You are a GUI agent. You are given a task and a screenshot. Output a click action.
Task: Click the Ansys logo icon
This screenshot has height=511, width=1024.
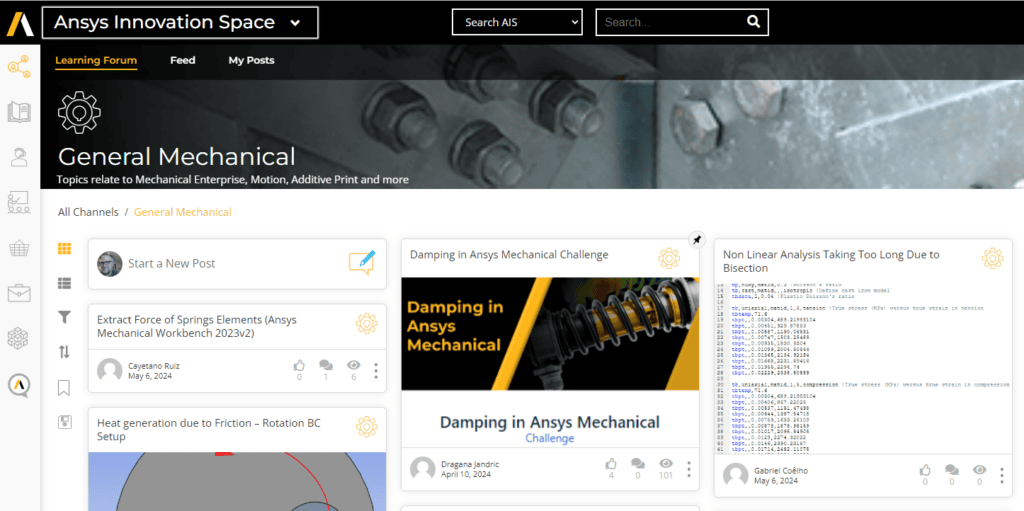(20, 23)
